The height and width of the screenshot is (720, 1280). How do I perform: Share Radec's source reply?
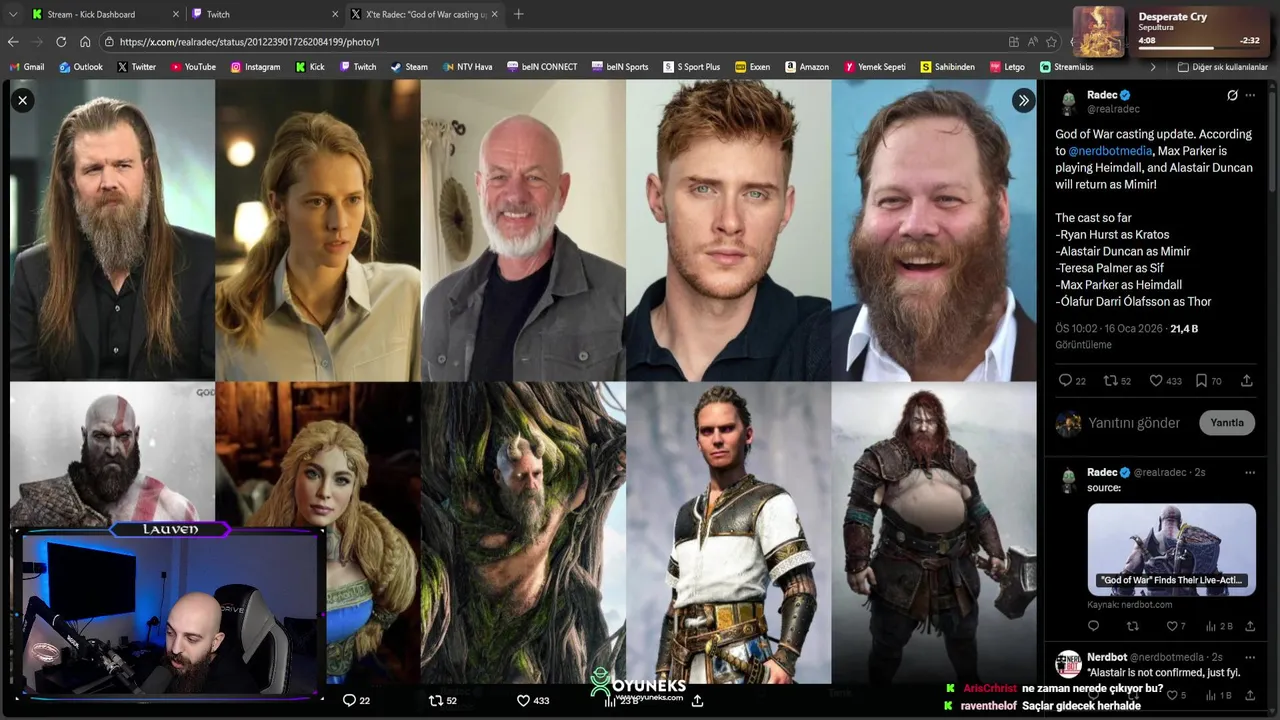coord(1250,626)
